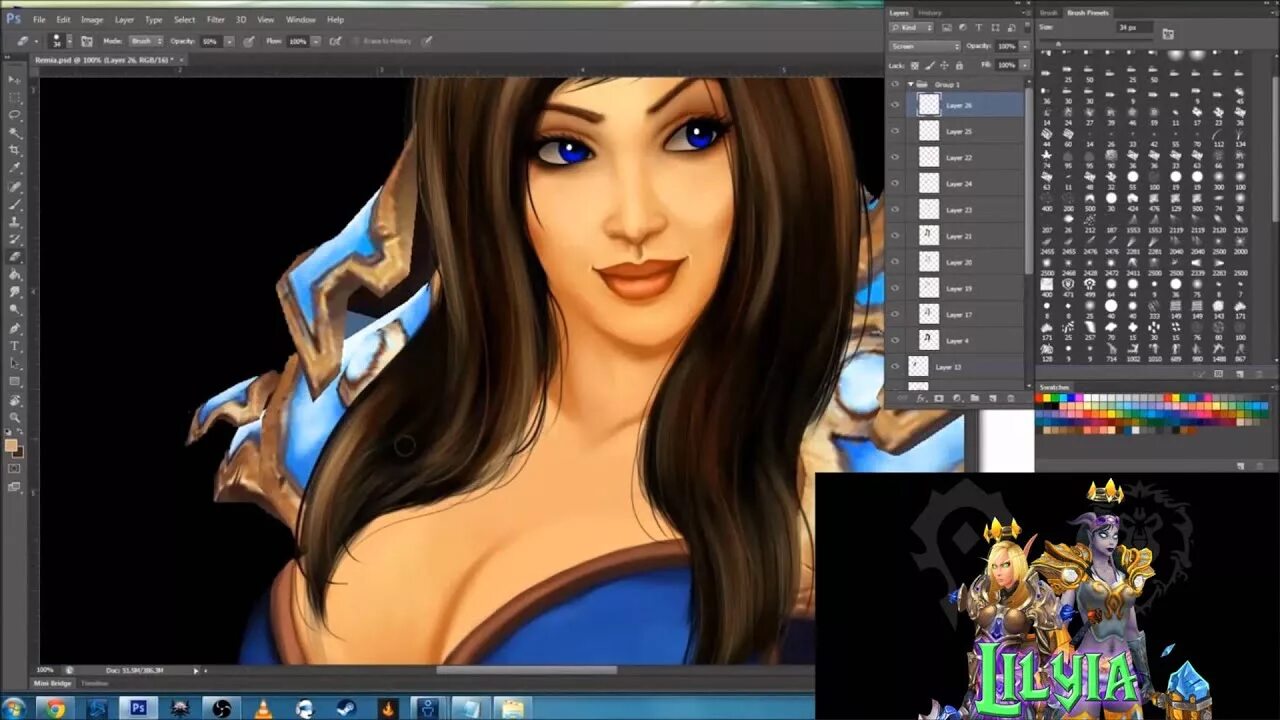Select the Eyedropper tool
The height and width of the screenshot is (720, 1280).
14,168
